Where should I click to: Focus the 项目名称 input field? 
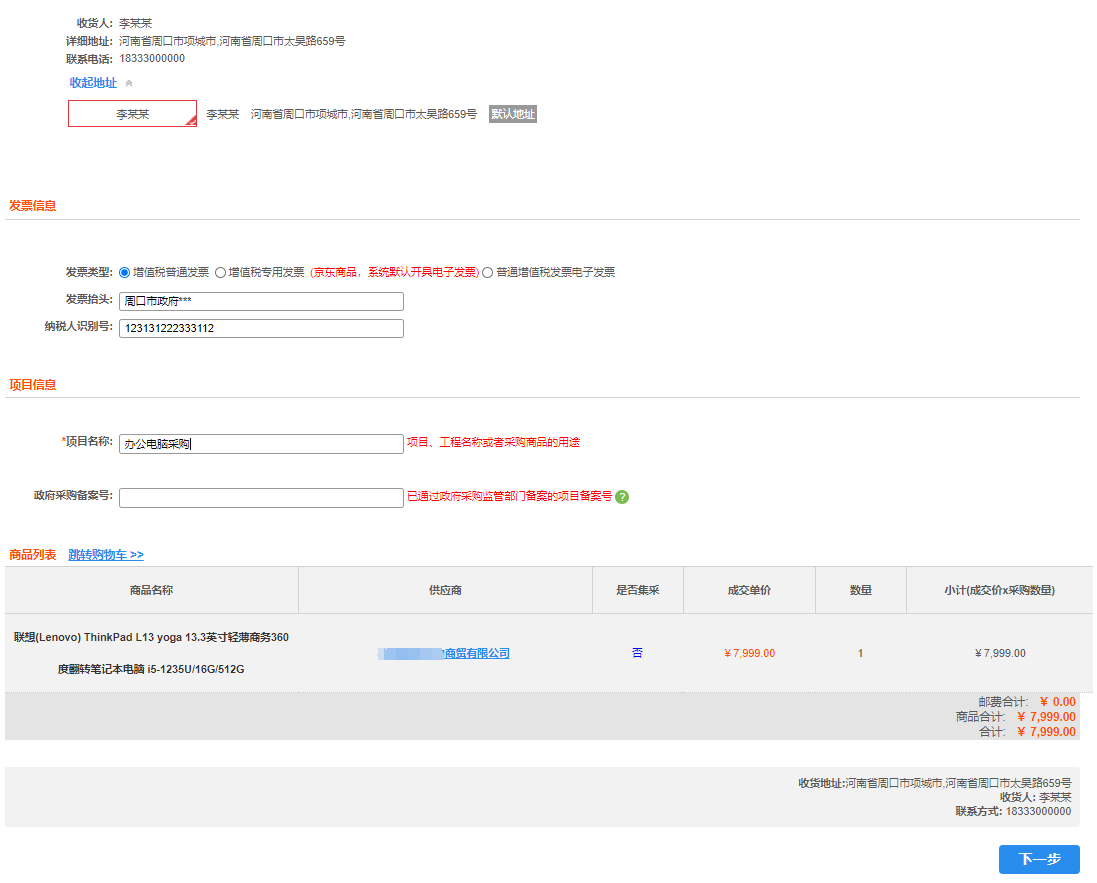[261, 444]
